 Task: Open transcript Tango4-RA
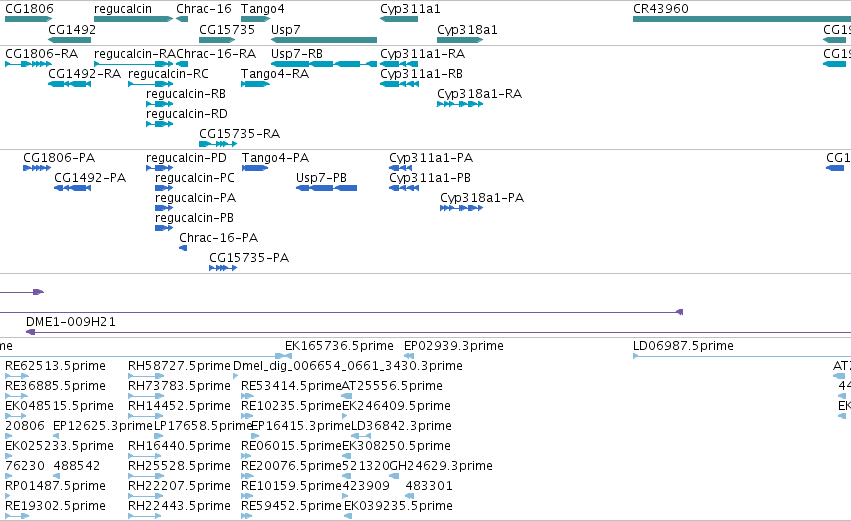[x=275, y=74]
